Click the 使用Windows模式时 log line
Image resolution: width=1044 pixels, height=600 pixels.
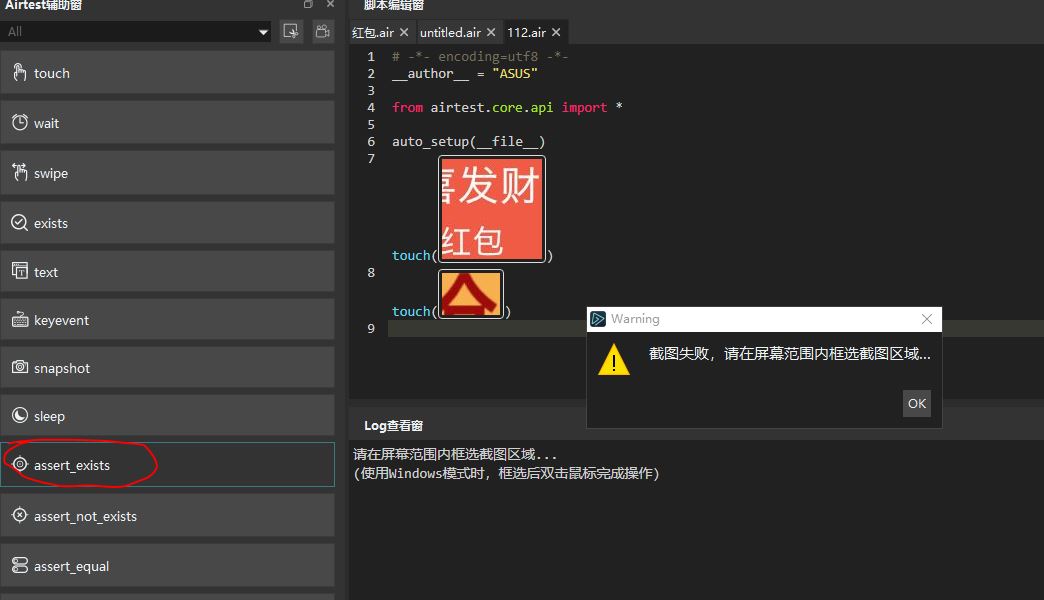pyautogui.click(x=506, y=473)
